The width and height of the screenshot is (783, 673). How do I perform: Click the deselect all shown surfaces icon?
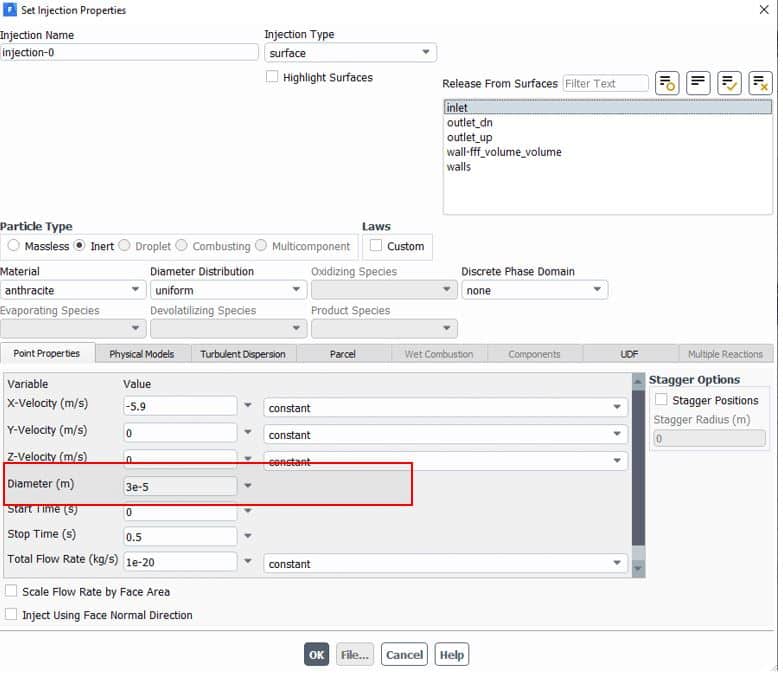(x=760, y=83)
